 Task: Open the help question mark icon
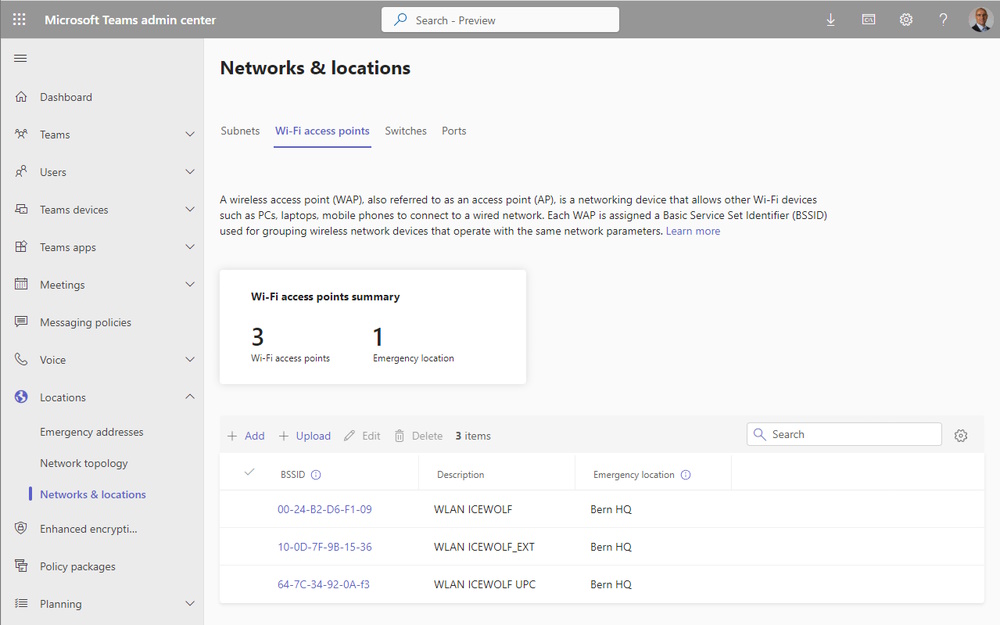pos(943,20)
